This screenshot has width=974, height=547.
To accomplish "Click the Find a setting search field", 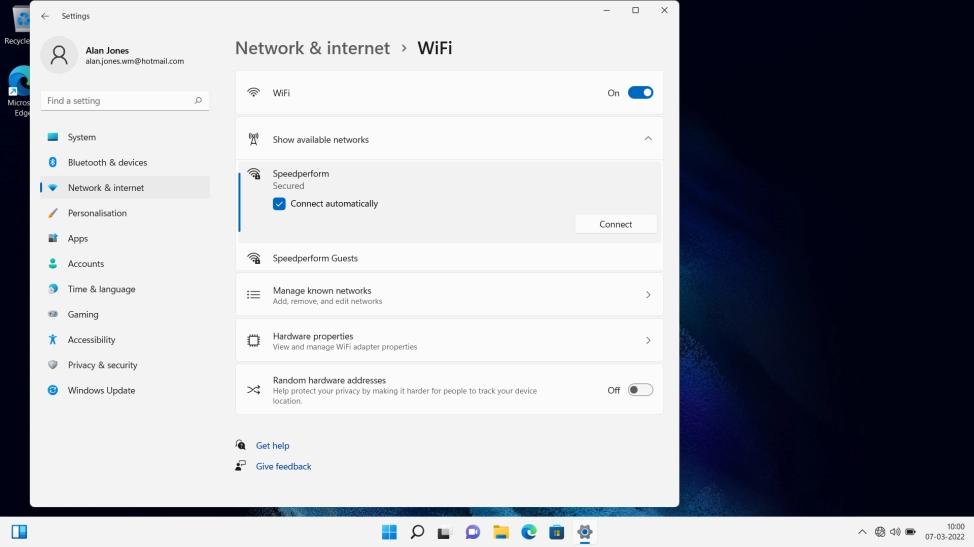I will [x=115, y=101].
